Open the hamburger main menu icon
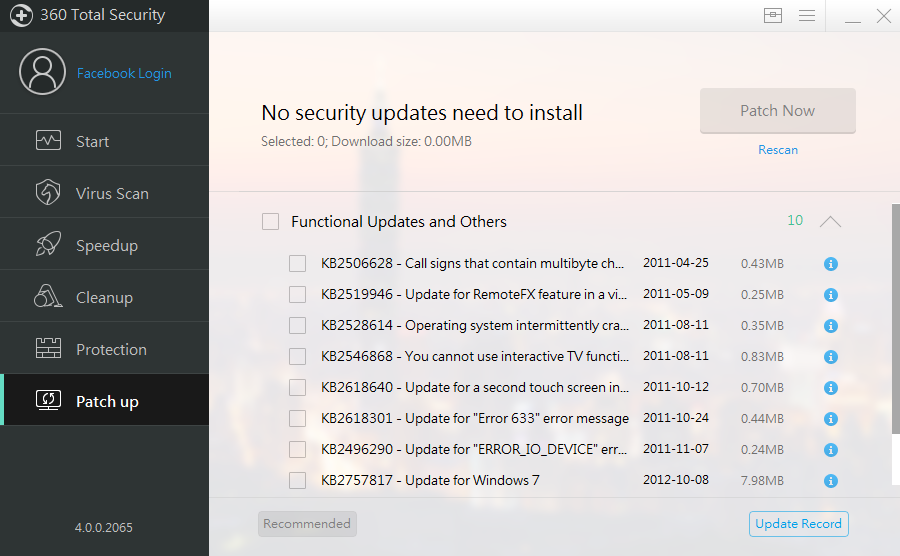900x556 pixels. (x=807, y=15)
